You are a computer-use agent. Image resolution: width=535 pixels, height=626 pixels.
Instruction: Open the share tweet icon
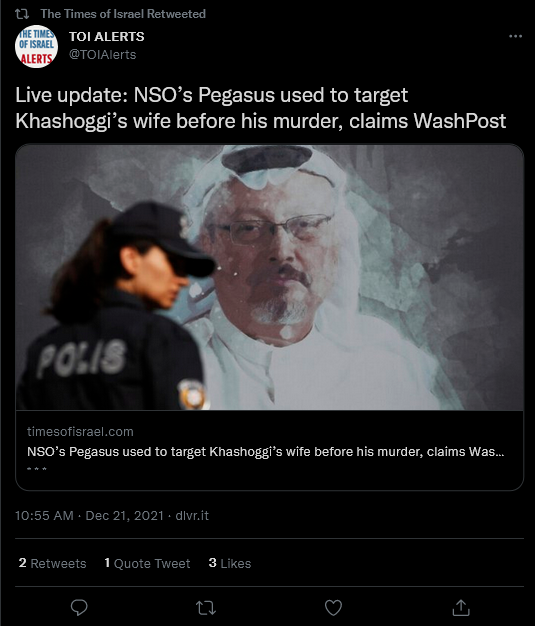pyautogui.click(x=461, y=608)
